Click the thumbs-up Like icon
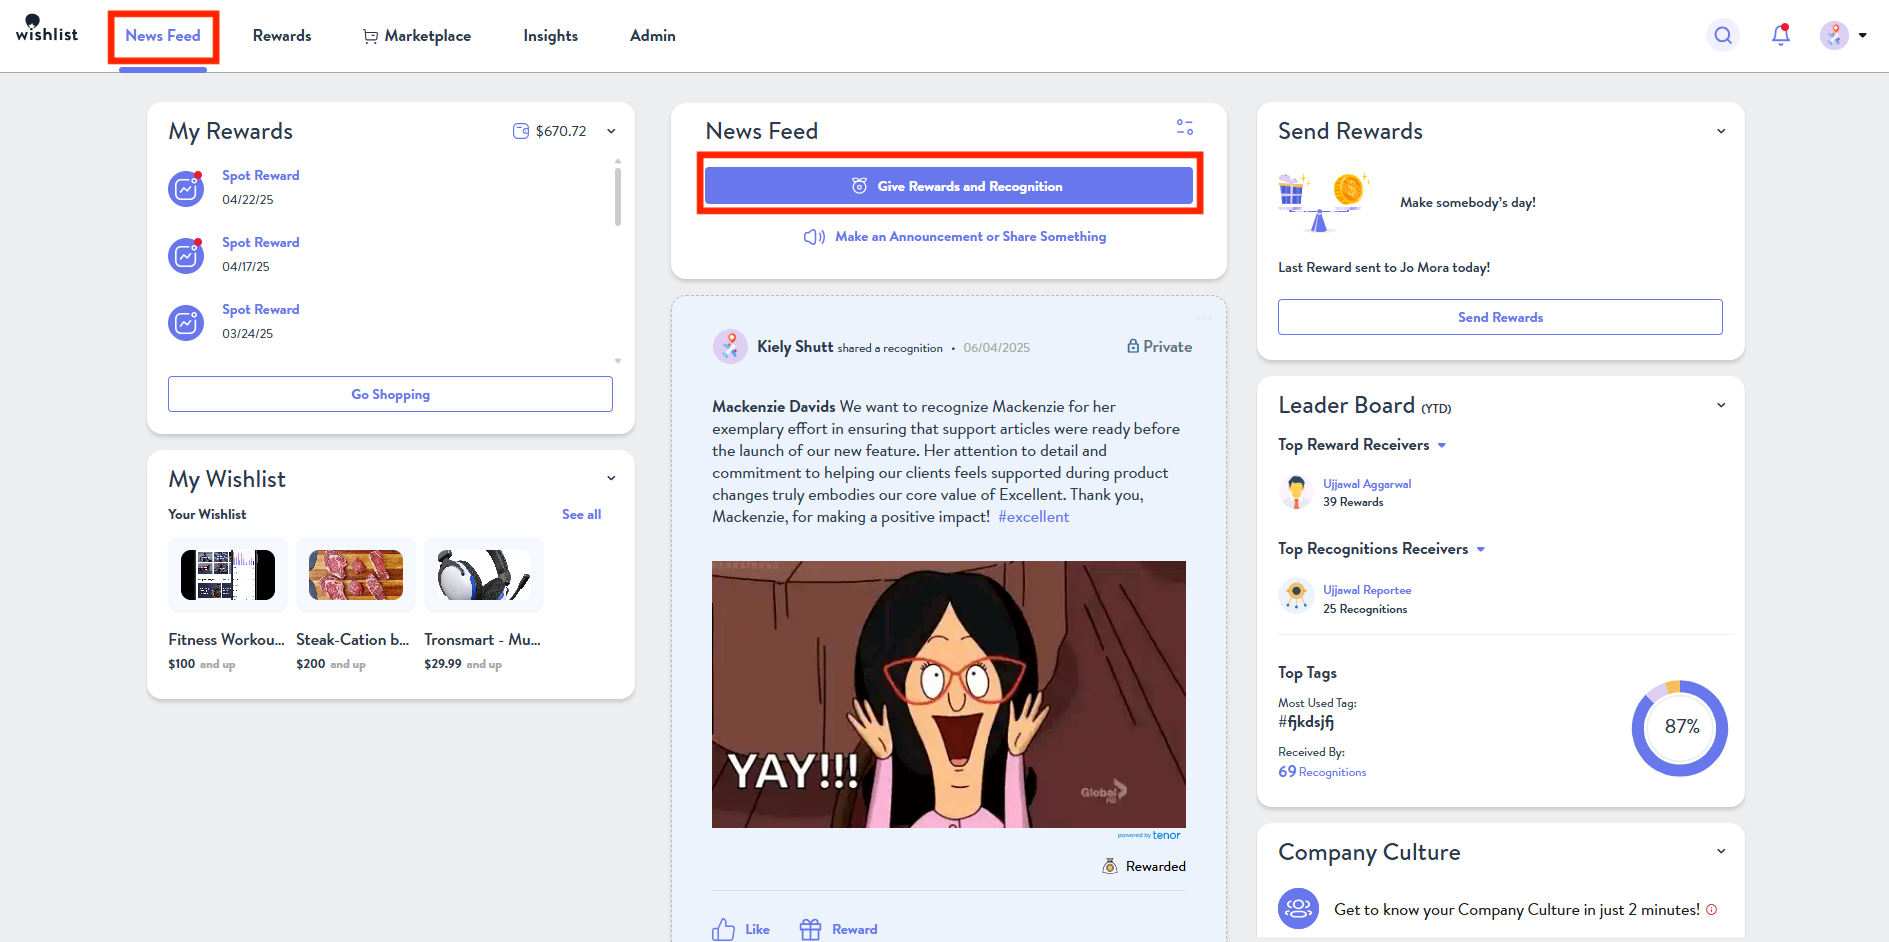 (x=723, y=930)
